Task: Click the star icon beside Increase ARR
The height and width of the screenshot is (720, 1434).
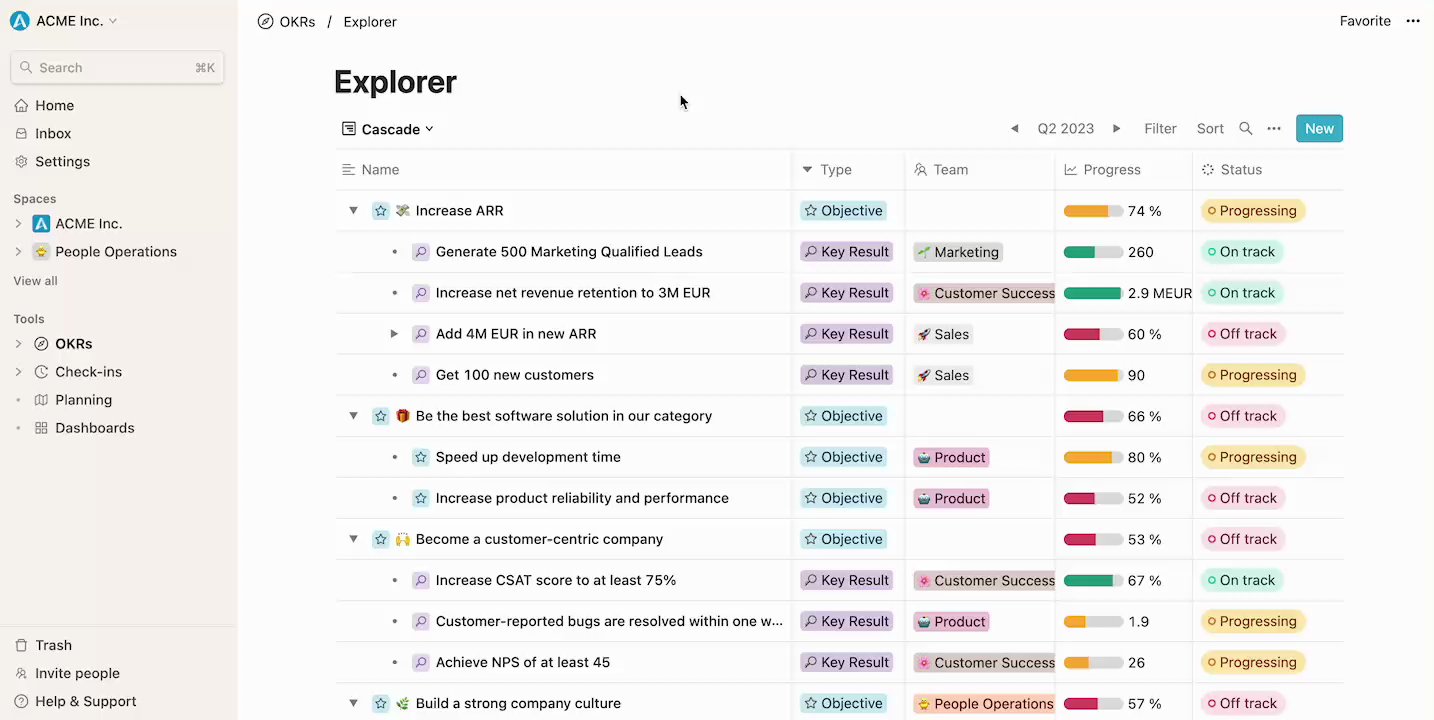Action: click(380, 211)
